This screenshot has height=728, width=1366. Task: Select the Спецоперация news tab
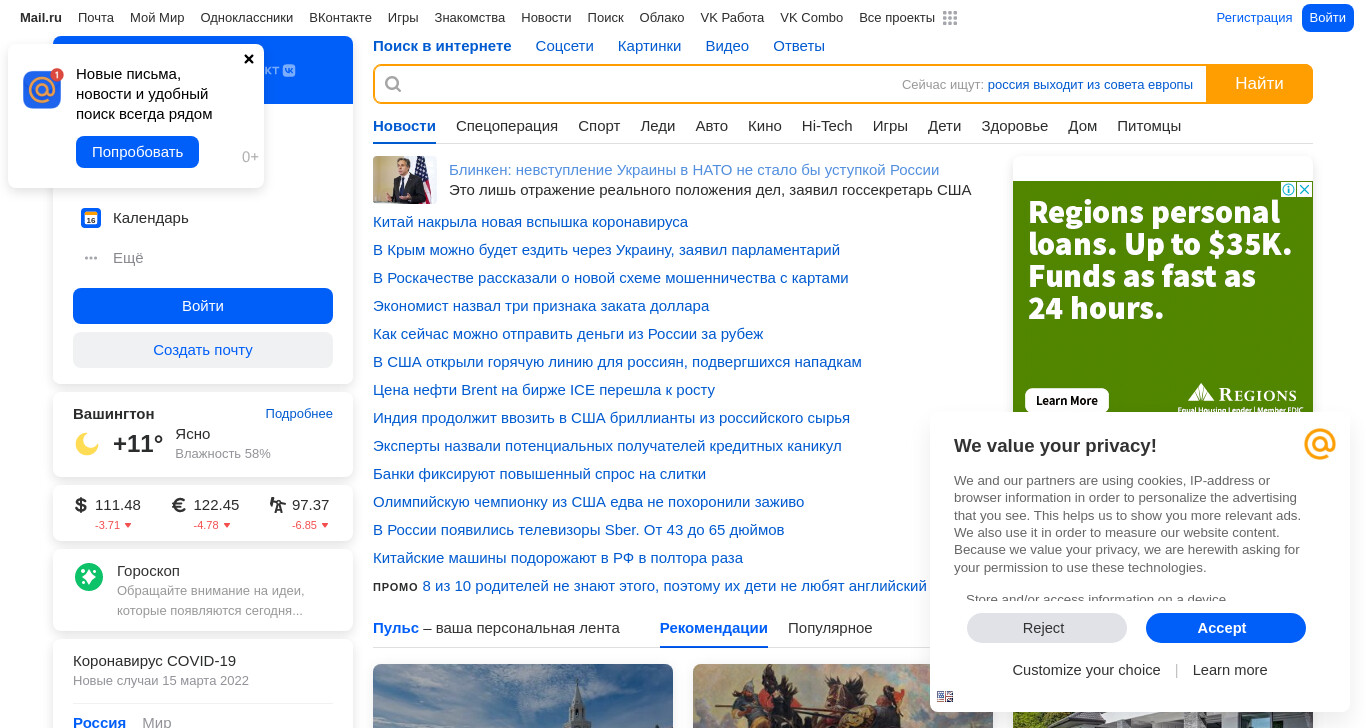(507, 126)
